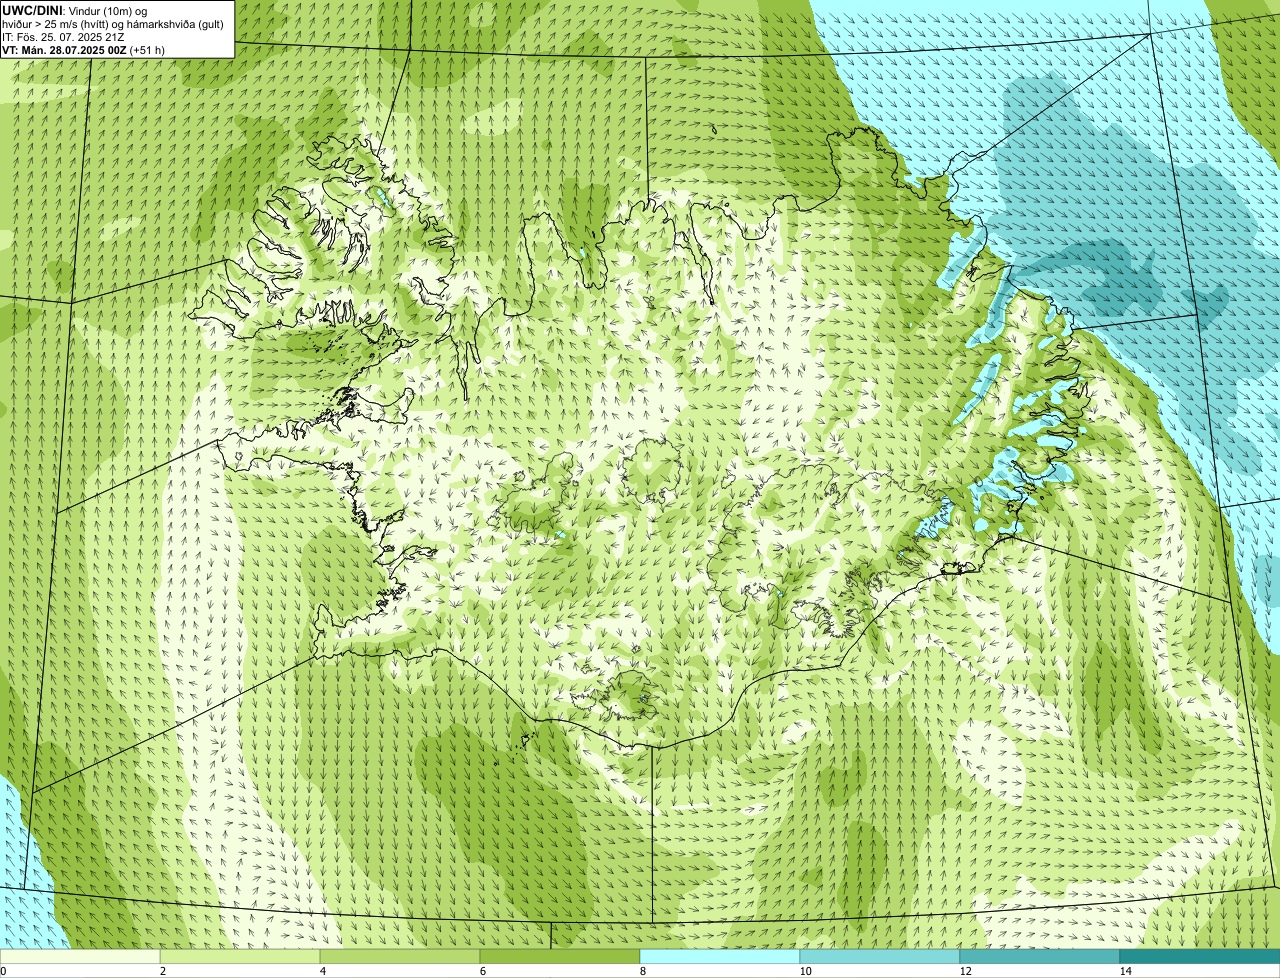Click the '10' label under the color bar
The width and height of the screenshot is (1280, 978).
pos(805,971)
